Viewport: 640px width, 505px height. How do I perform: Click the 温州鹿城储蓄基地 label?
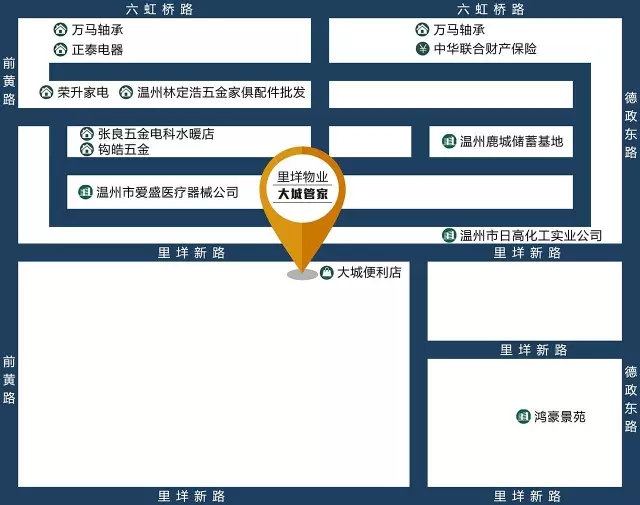512,142
